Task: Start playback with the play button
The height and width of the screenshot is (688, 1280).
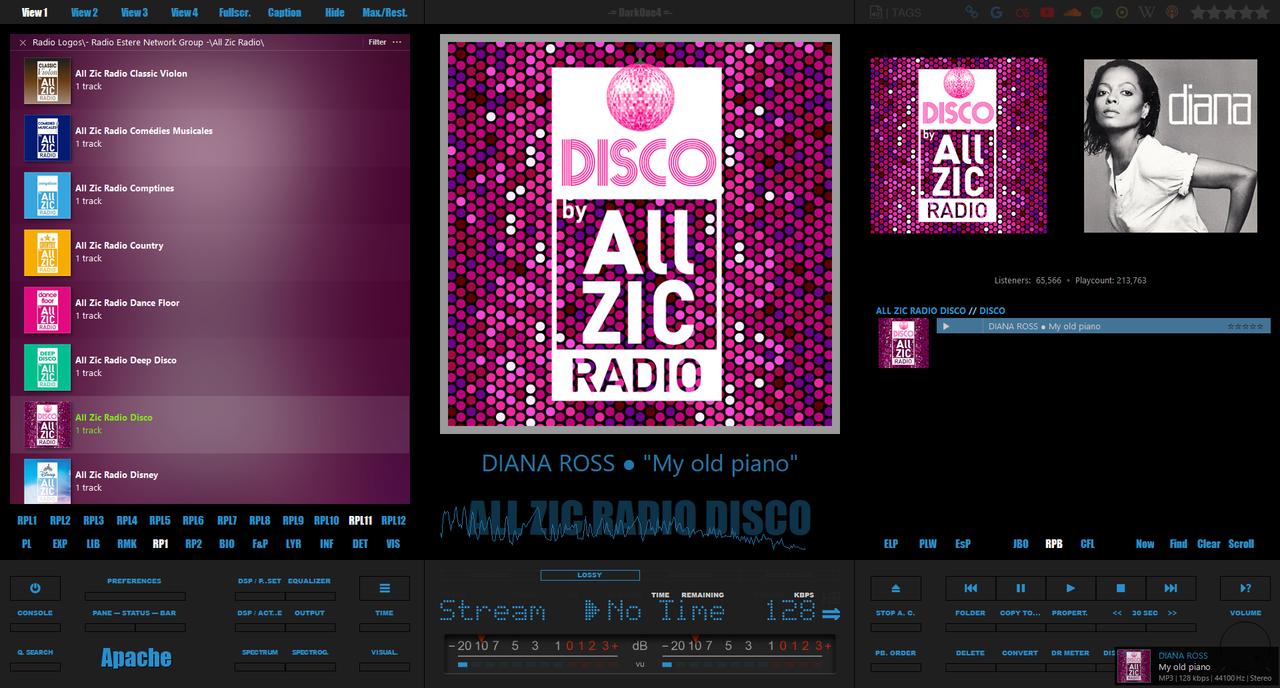Action: pos(1070,588)
